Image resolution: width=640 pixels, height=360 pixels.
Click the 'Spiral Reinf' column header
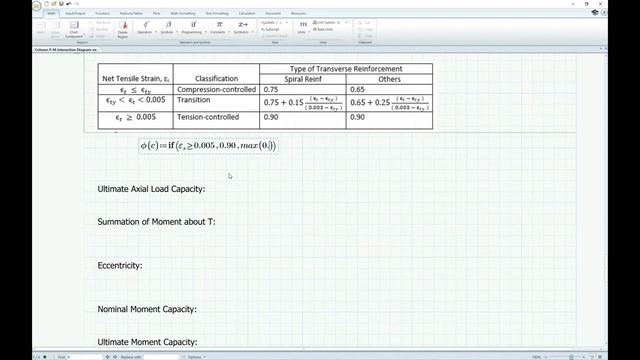pyautogui.click(x=303, y=79)
